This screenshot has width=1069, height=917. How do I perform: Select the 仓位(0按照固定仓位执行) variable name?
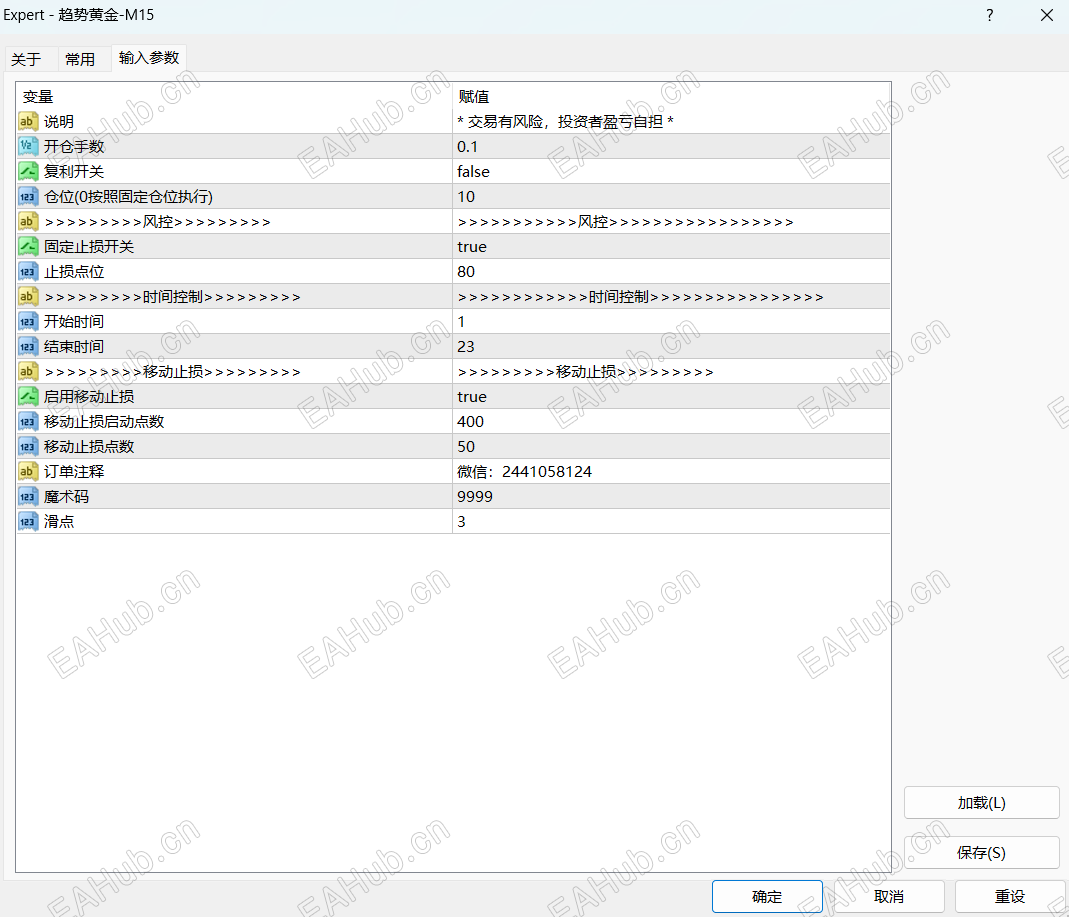[128, 196]
